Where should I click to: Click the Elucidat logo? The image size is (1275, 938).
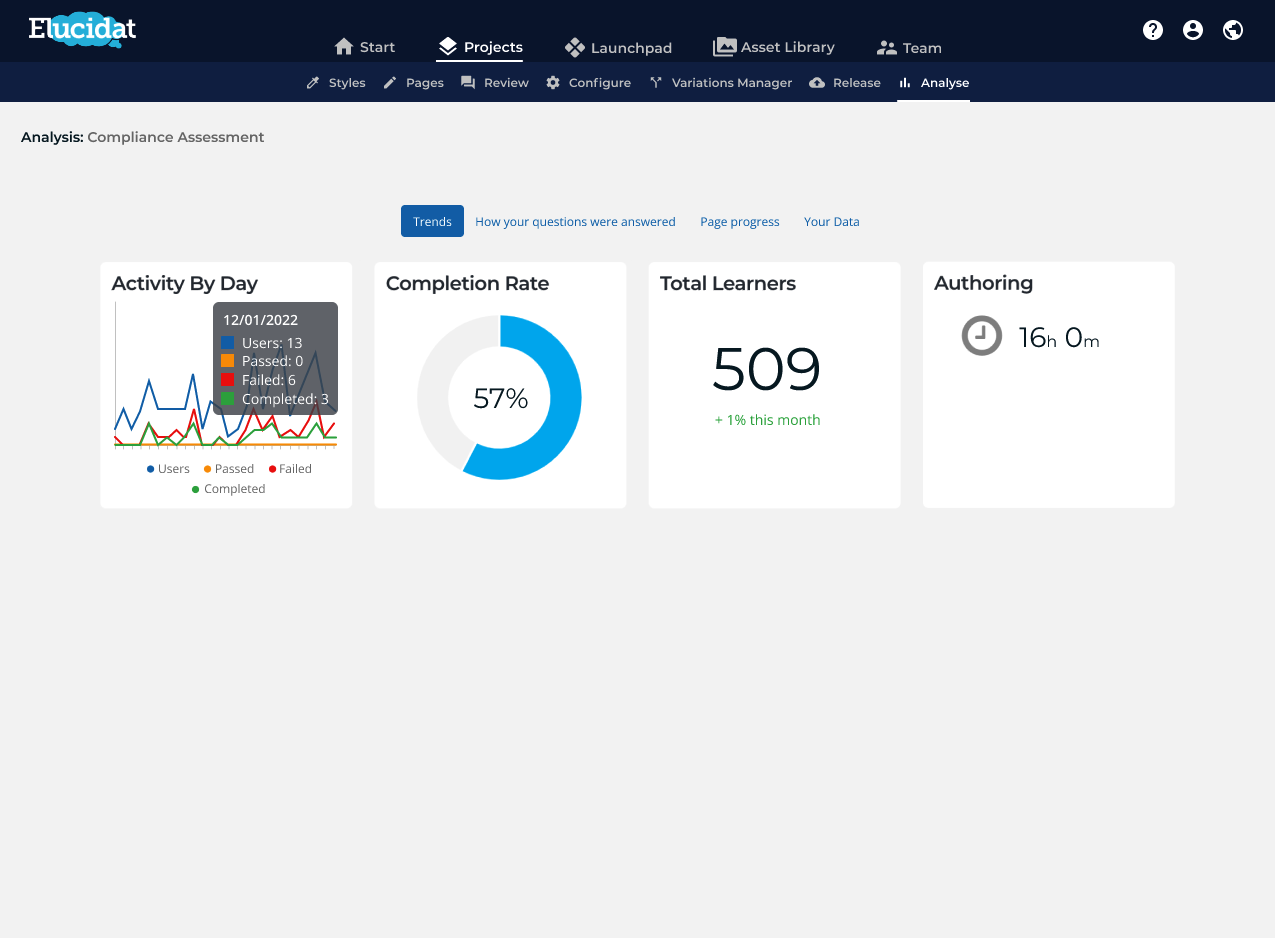(82, 30)
